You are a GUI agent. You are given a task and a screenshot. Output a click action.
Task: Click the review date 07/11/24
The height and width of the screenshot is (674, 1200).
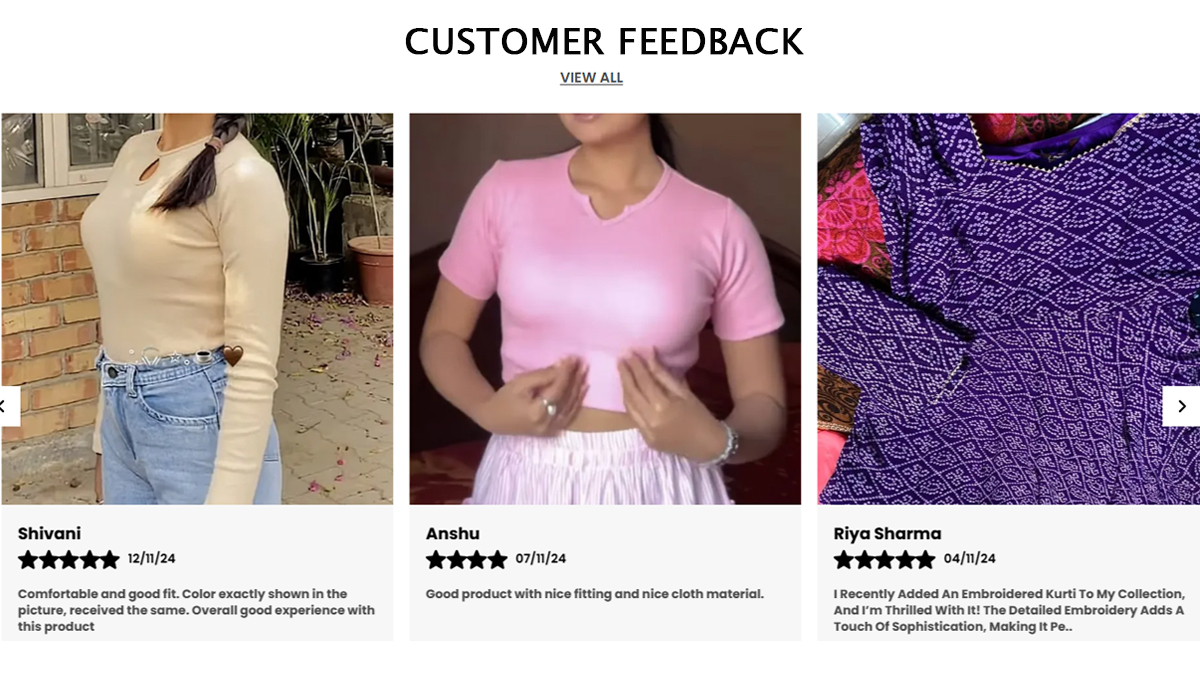(x=540, y=559)
